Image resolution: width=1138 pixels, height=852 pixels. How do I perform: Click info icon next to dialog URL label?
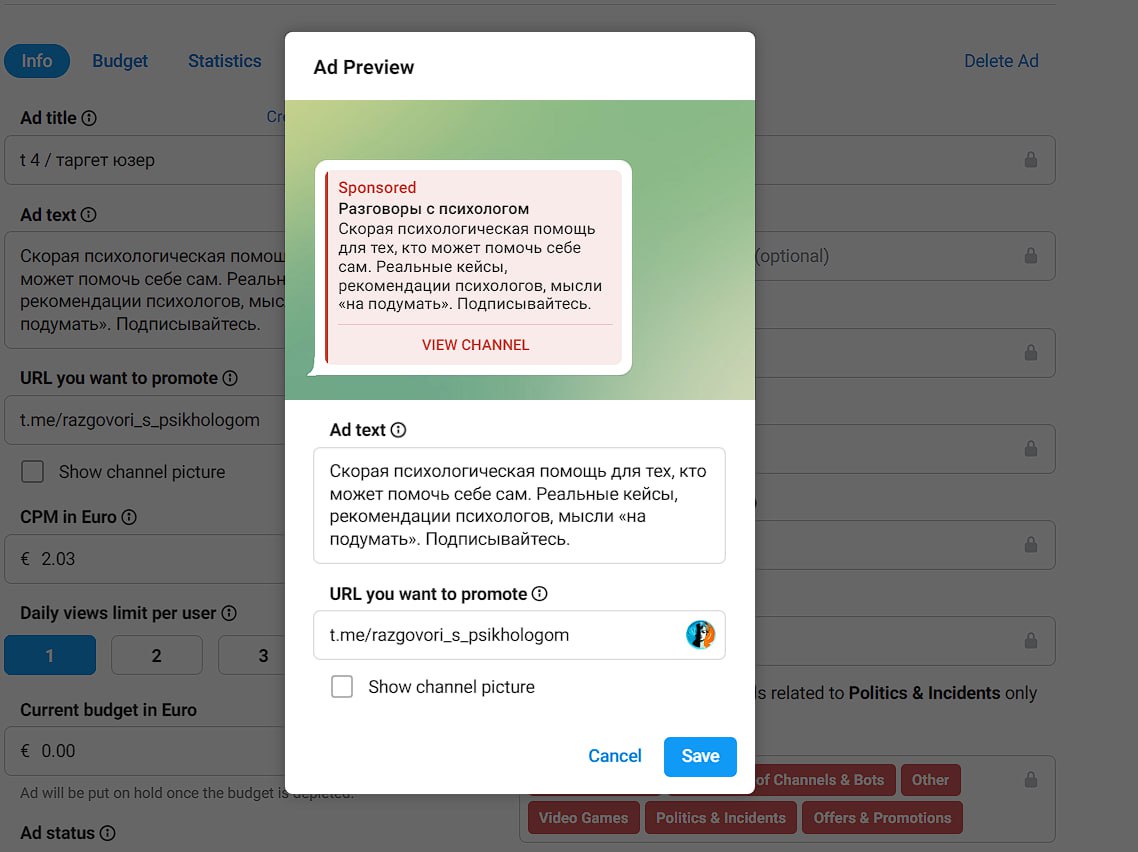540,594
